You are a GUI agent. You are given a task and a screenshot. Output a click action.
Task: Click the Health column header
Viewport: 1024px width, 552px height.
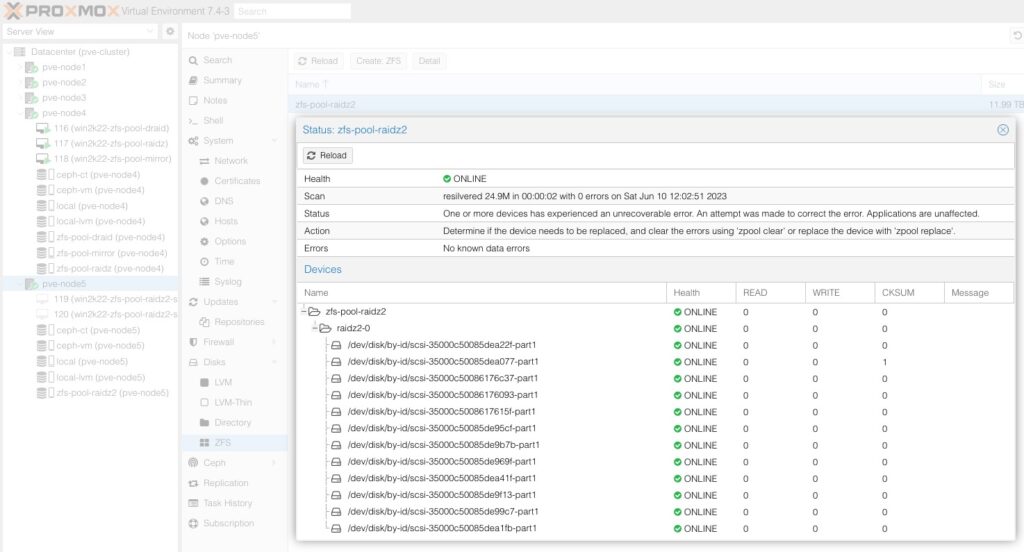(701, 293)
